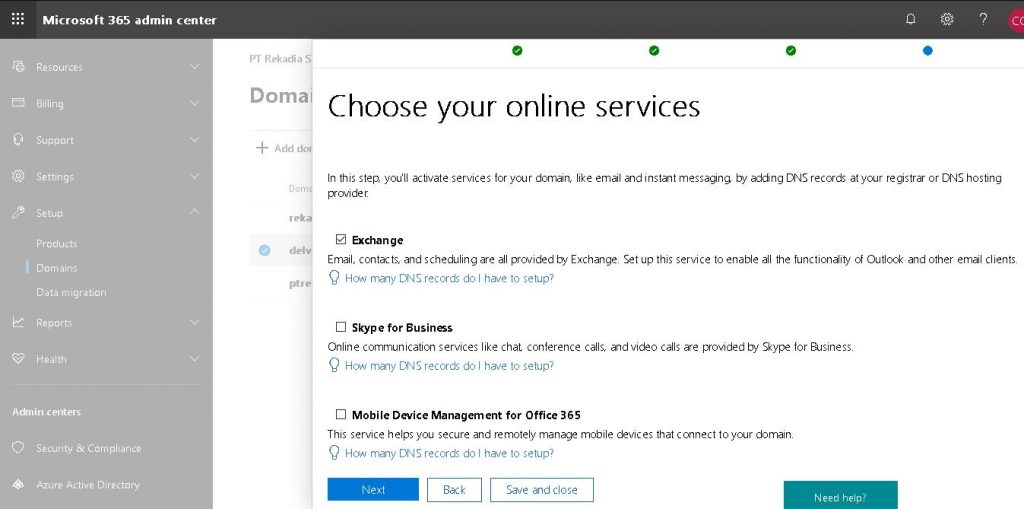Click the Next button
Viewport: 1024px width, 509px height.
pos(373,490)
